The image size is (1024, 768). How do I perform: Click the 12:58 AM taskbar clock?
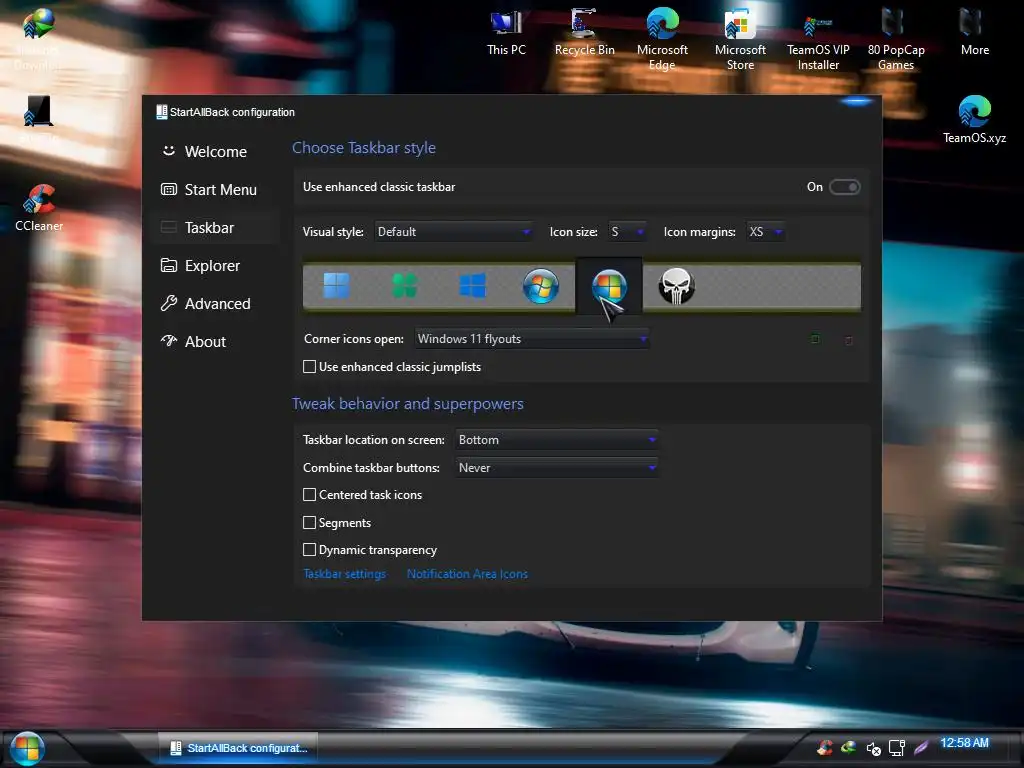tap(964, 743)
